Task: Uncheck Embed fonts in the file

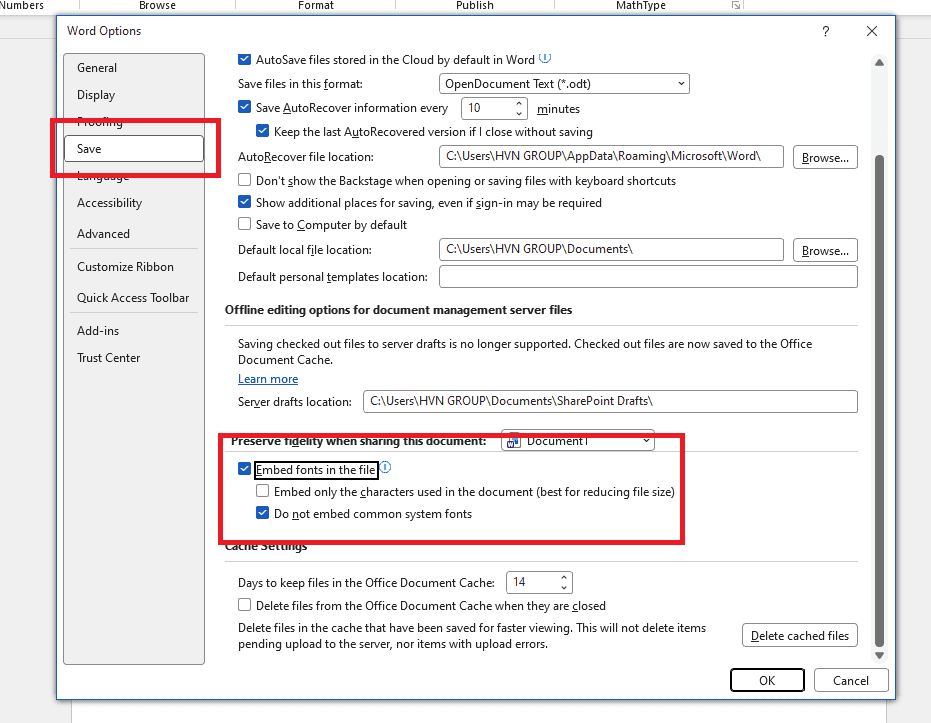Action: click(x=244, y=469)
